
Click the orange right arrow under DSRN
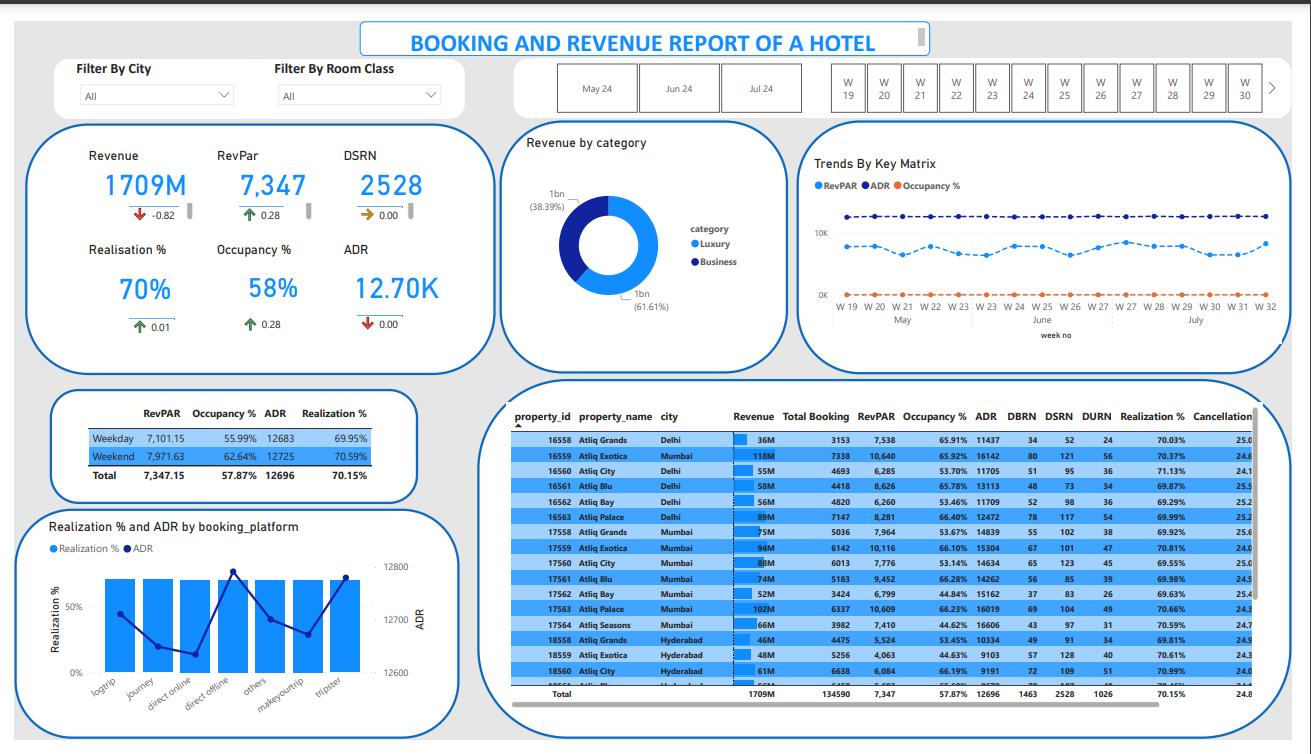[367, 214]
